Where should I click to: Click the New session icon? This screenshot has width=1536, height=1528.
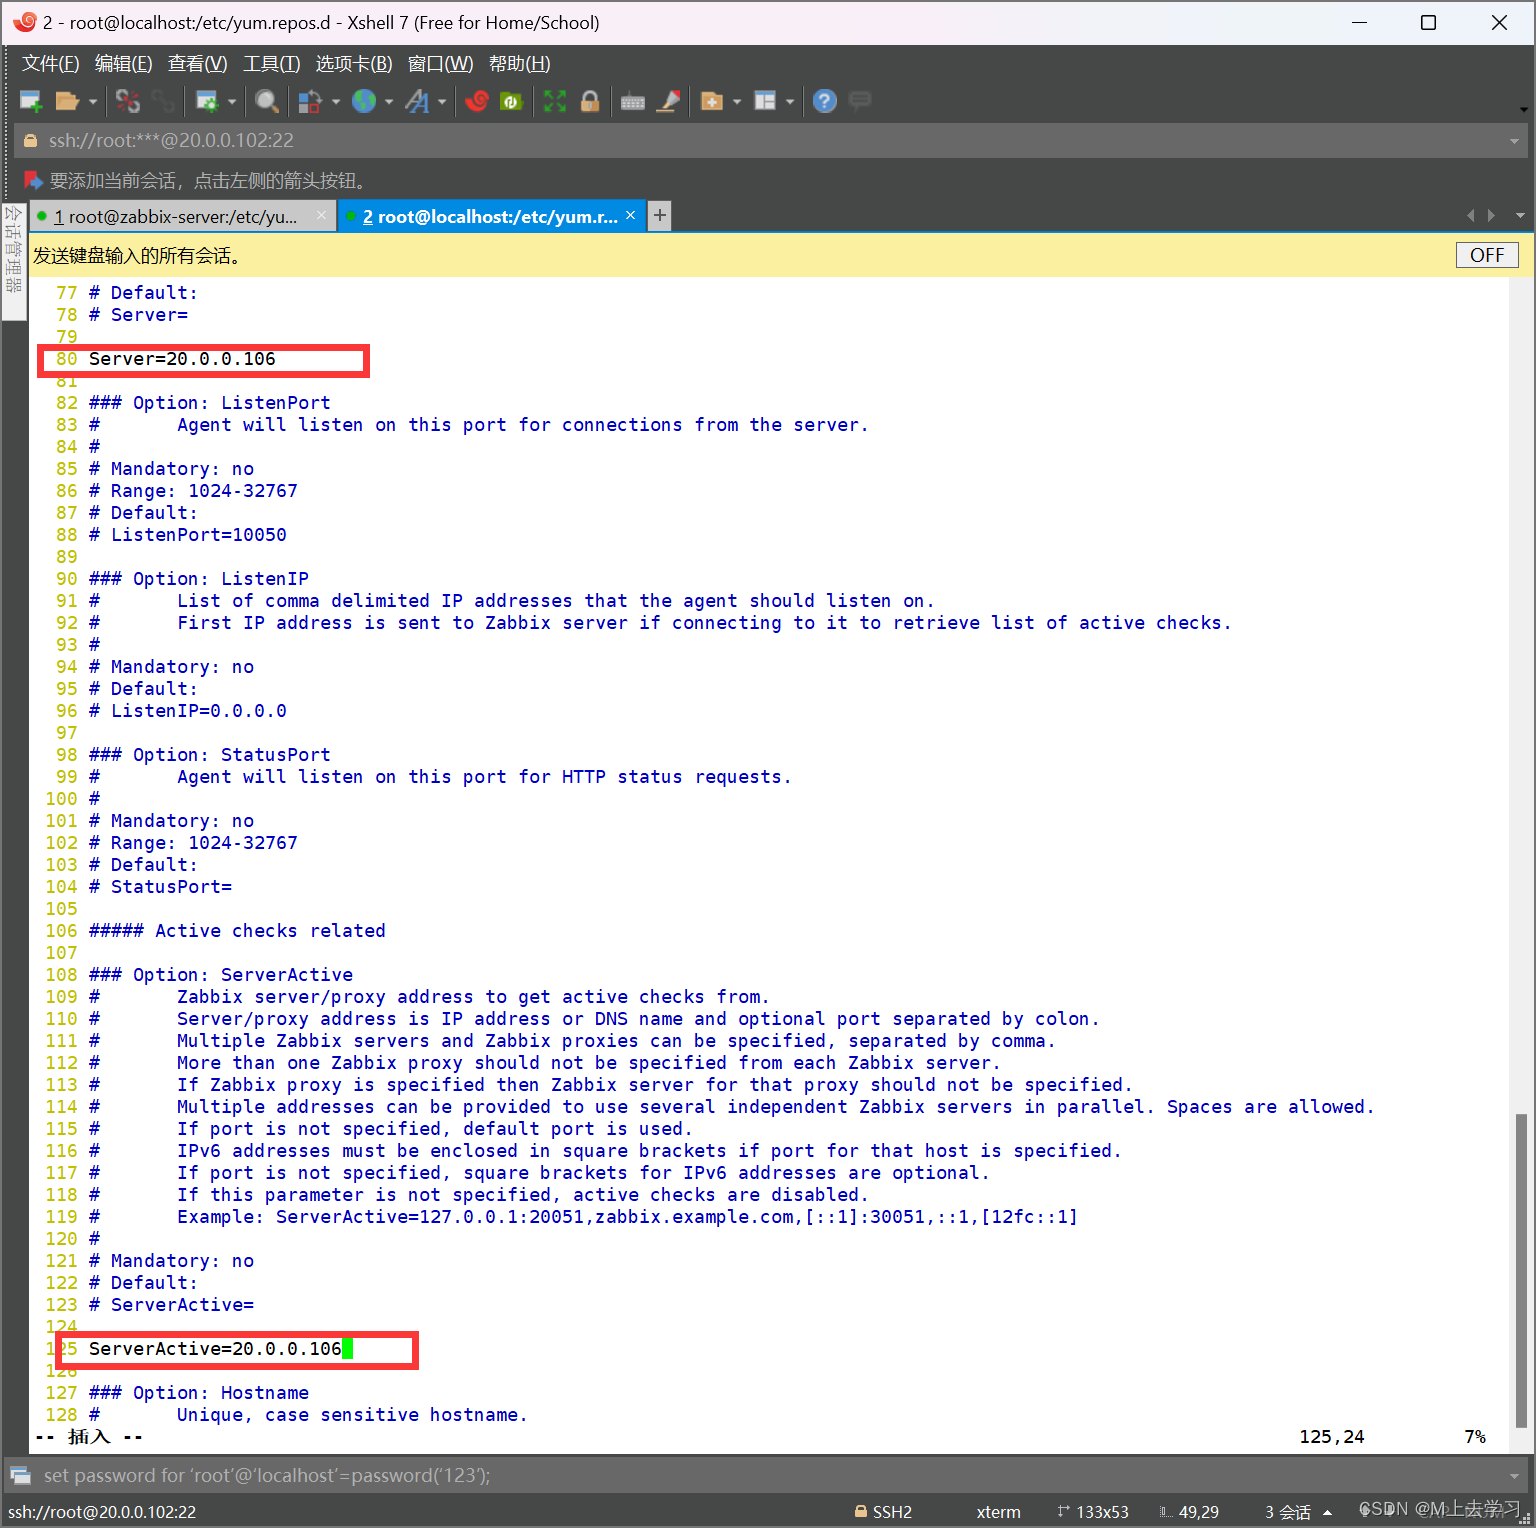[x=31, y=101]
